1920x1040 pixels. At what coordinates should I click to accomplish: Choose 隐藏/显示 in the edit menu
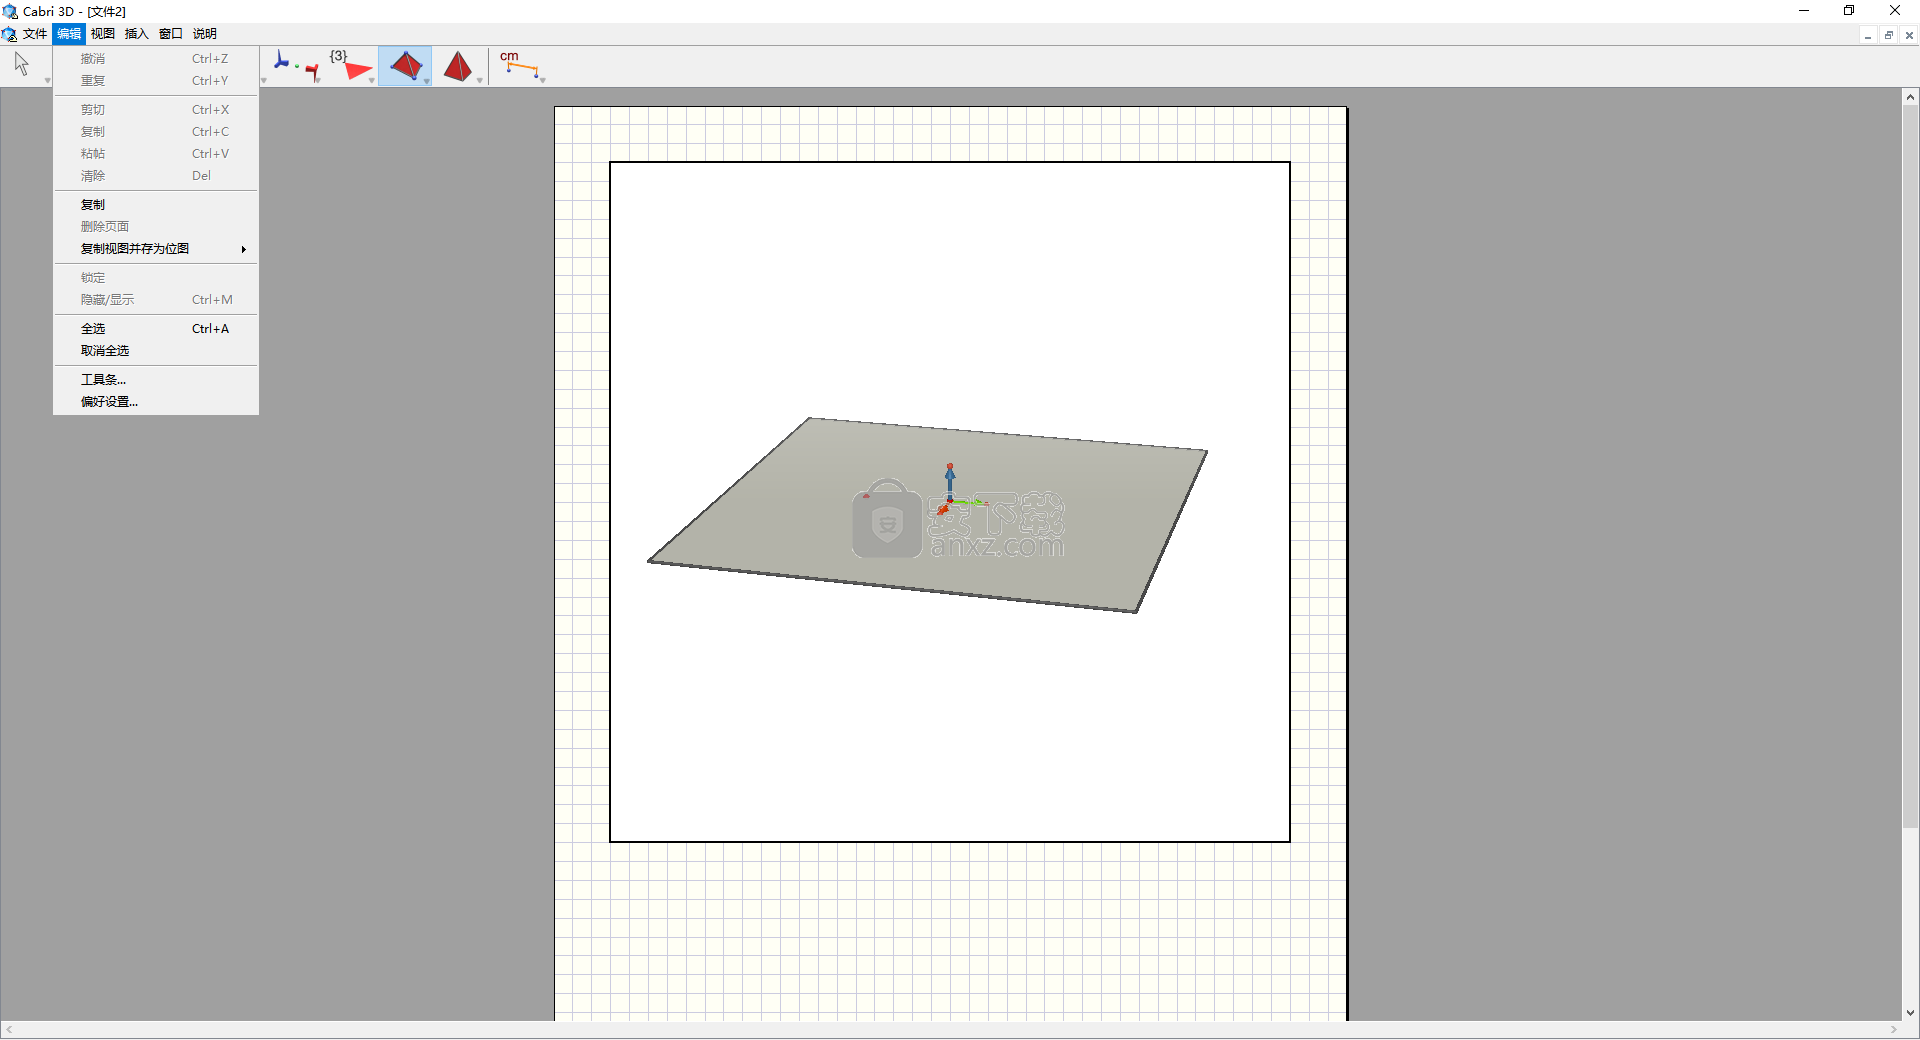click(x=156, y=300)
